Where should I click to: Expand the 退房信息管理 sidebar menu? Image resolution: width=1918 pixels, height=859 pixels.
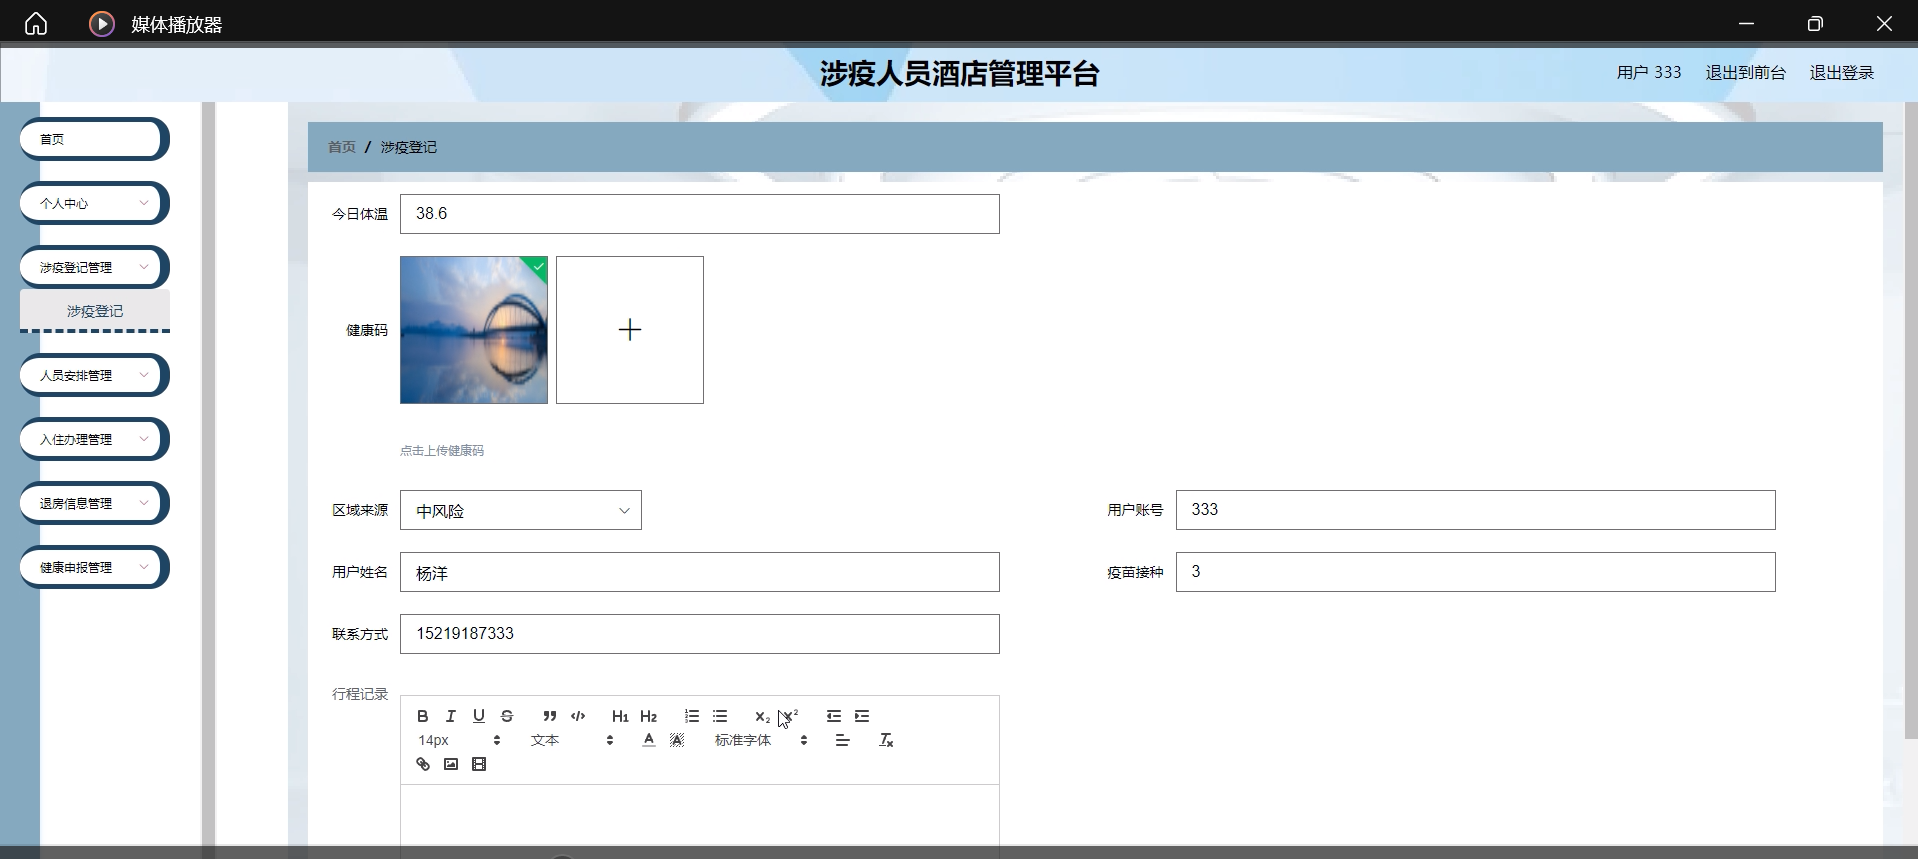click(x=94, y=503)
